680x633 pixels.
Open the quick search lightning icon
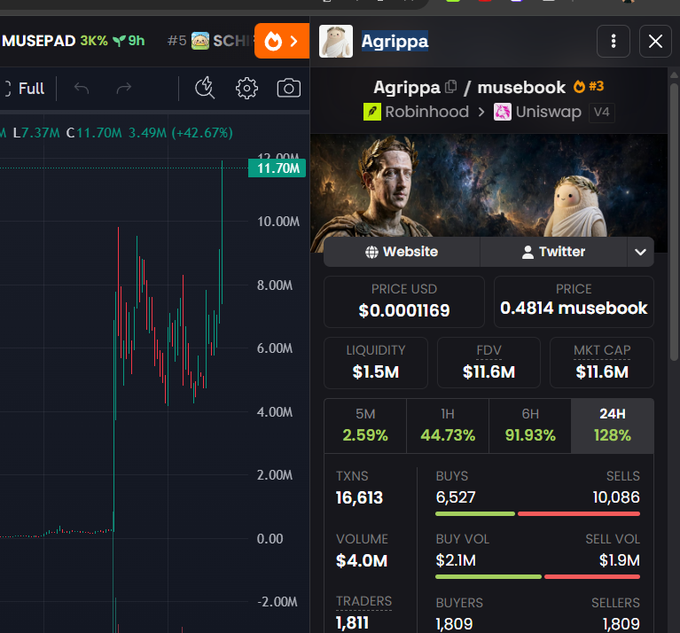click(205, 88)
